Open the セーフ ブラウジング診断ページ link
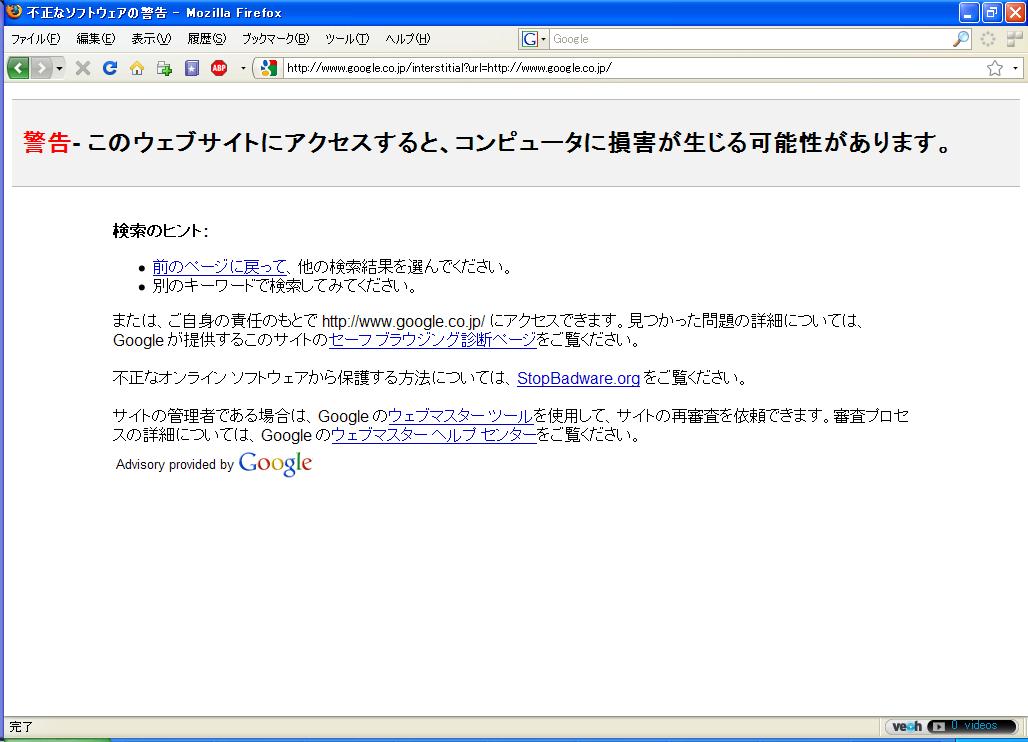The height and width of the screenshot is (742, 1028). click(x=433, y=340)
